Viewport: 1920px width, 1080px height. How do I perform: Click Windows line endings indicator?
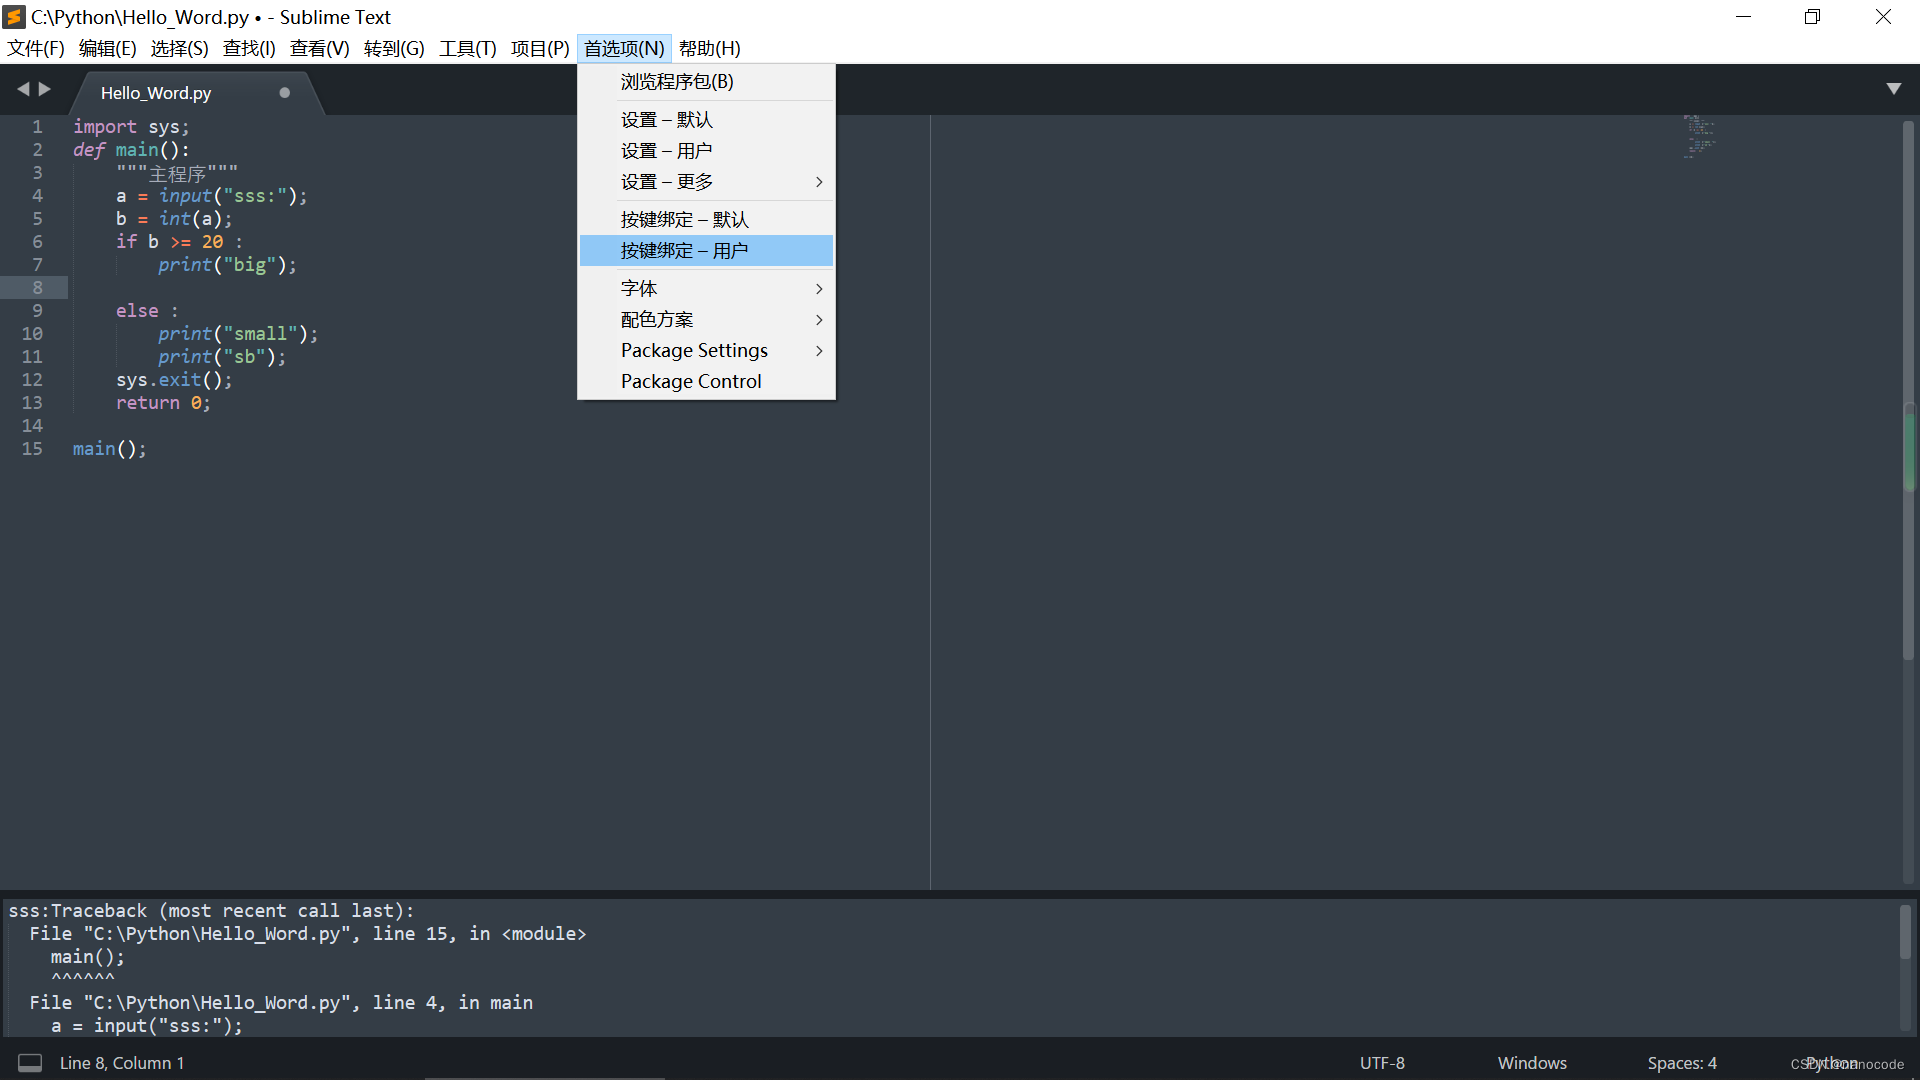(1532, 1063)
